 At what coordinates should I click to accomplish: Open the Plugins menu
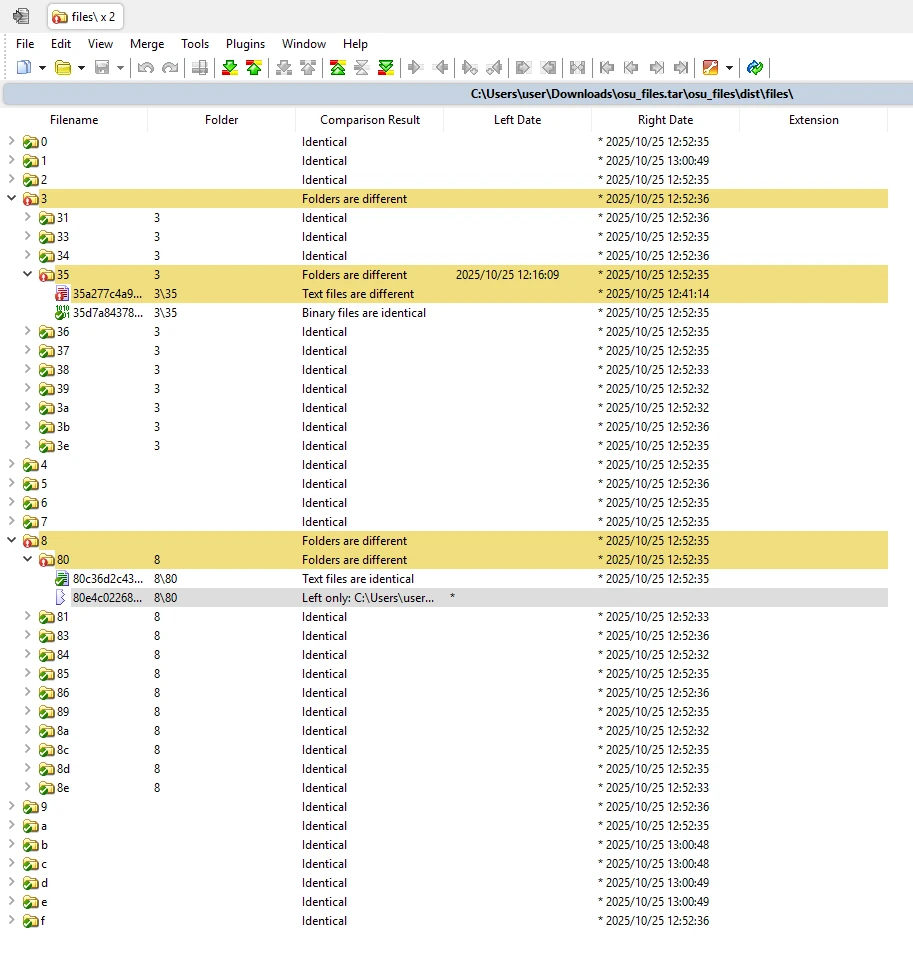click(x=245, y=44)
